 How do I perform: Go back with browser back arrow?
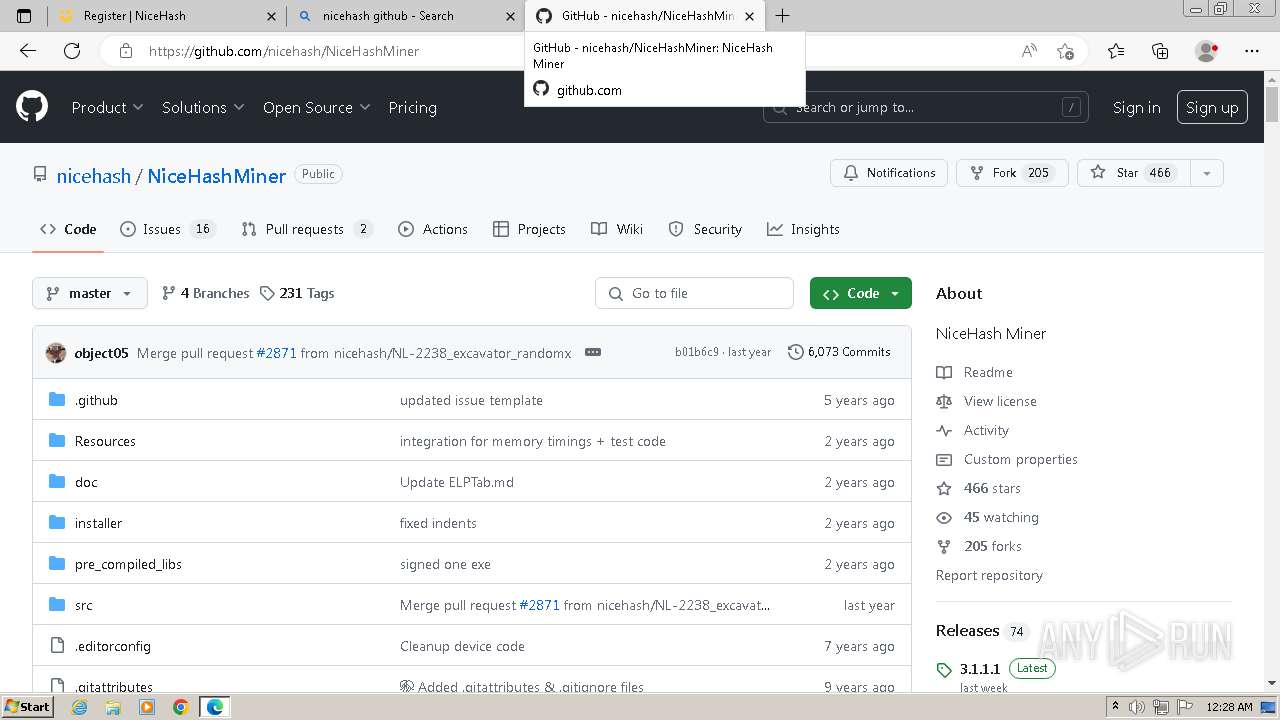28,51
